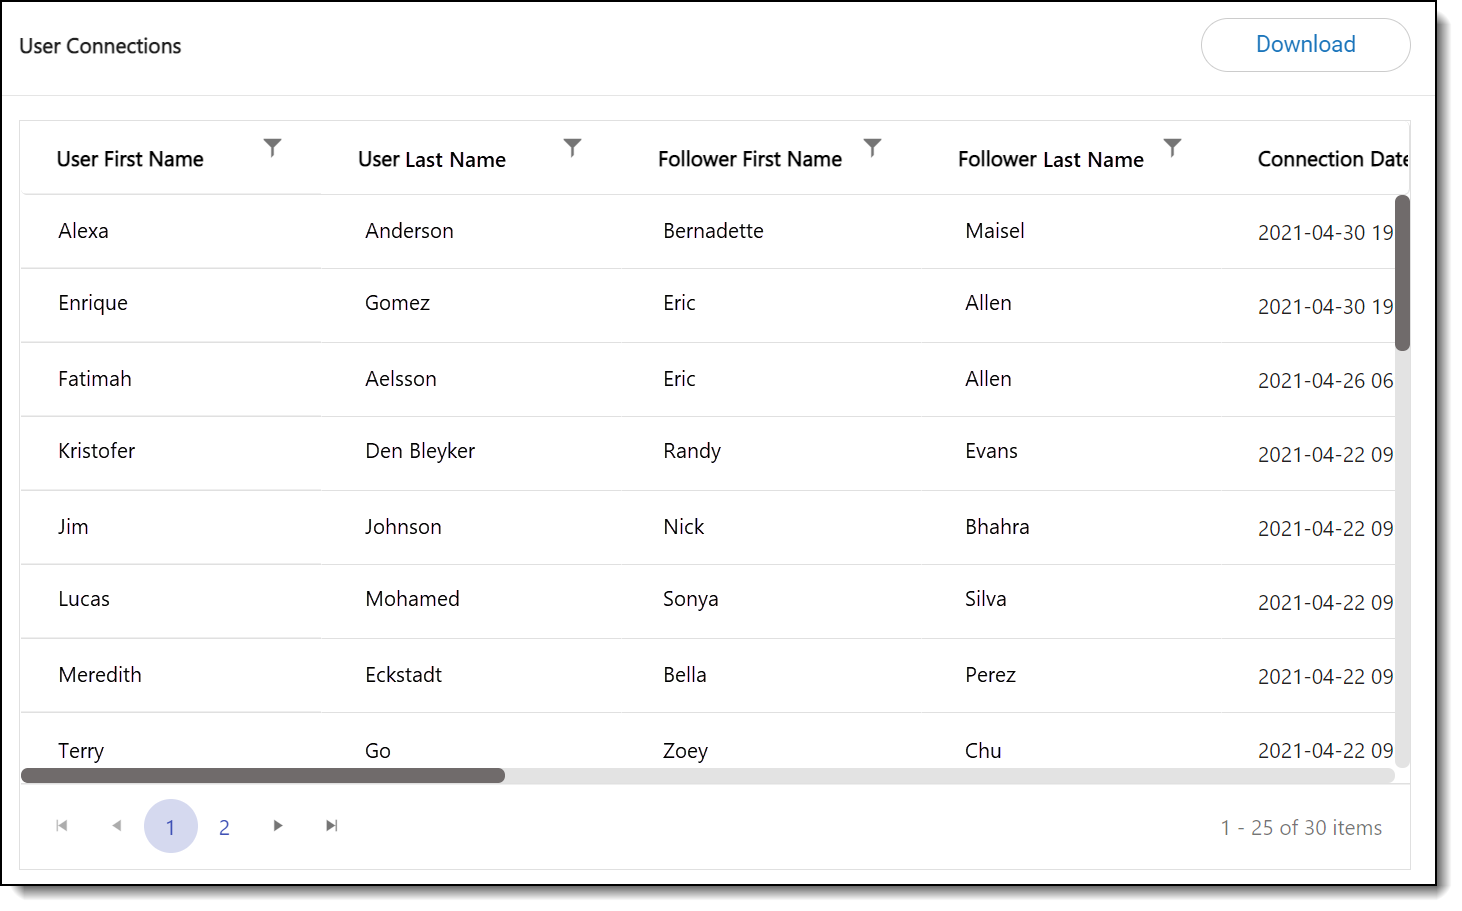Click the Aelsson last name cell
Viewport: 1462px width, 911px height.
coord(401,379)
